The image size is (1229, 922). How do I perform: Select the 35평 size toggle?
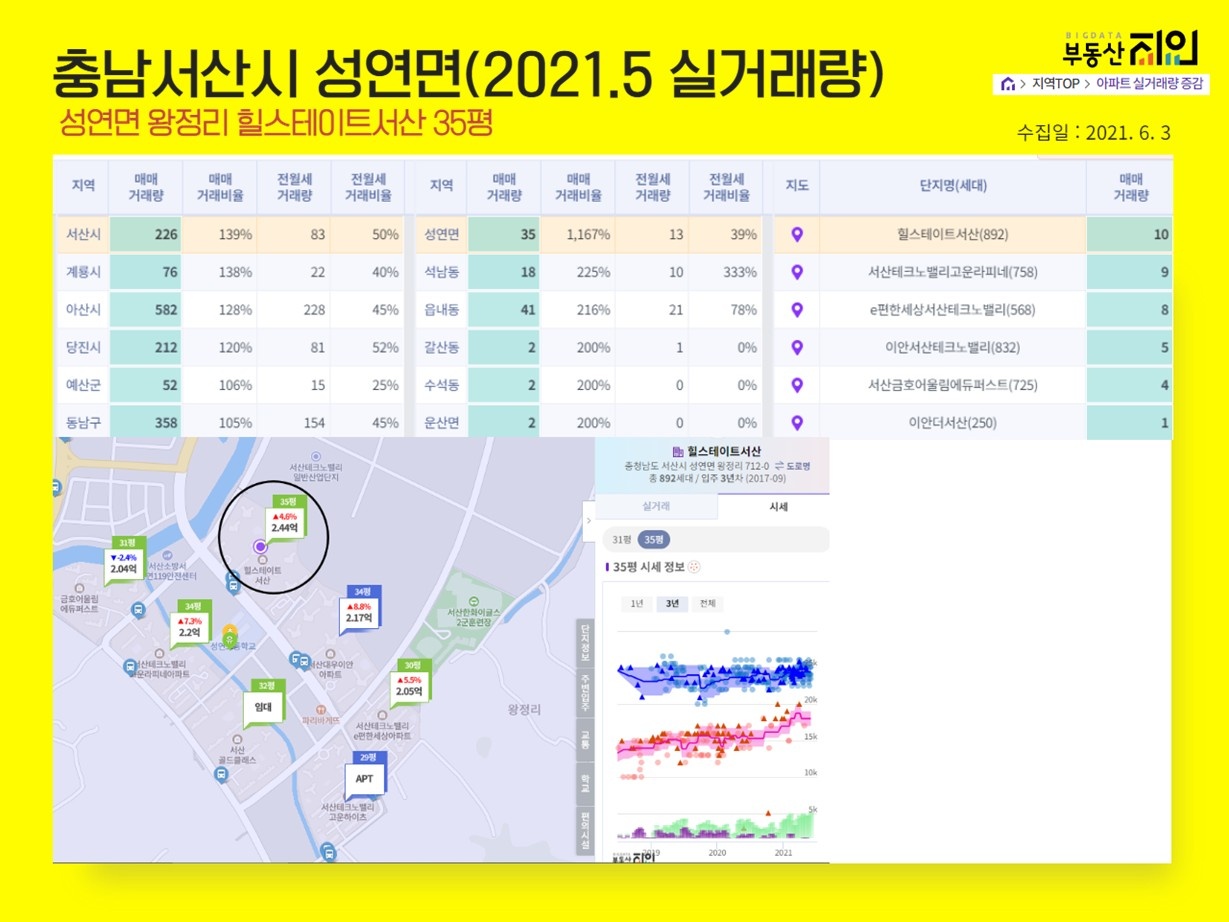(x=655, y=540)
